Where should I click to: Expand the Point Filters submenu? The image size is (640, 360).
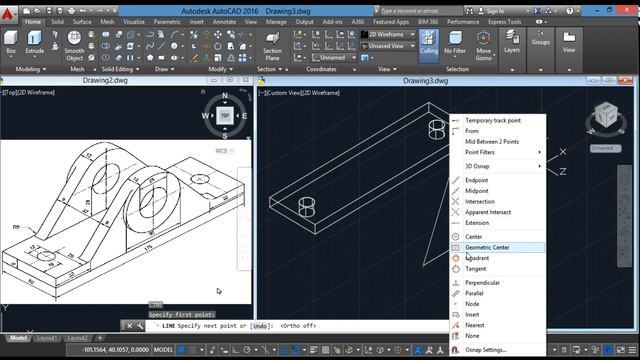[498, 152]
